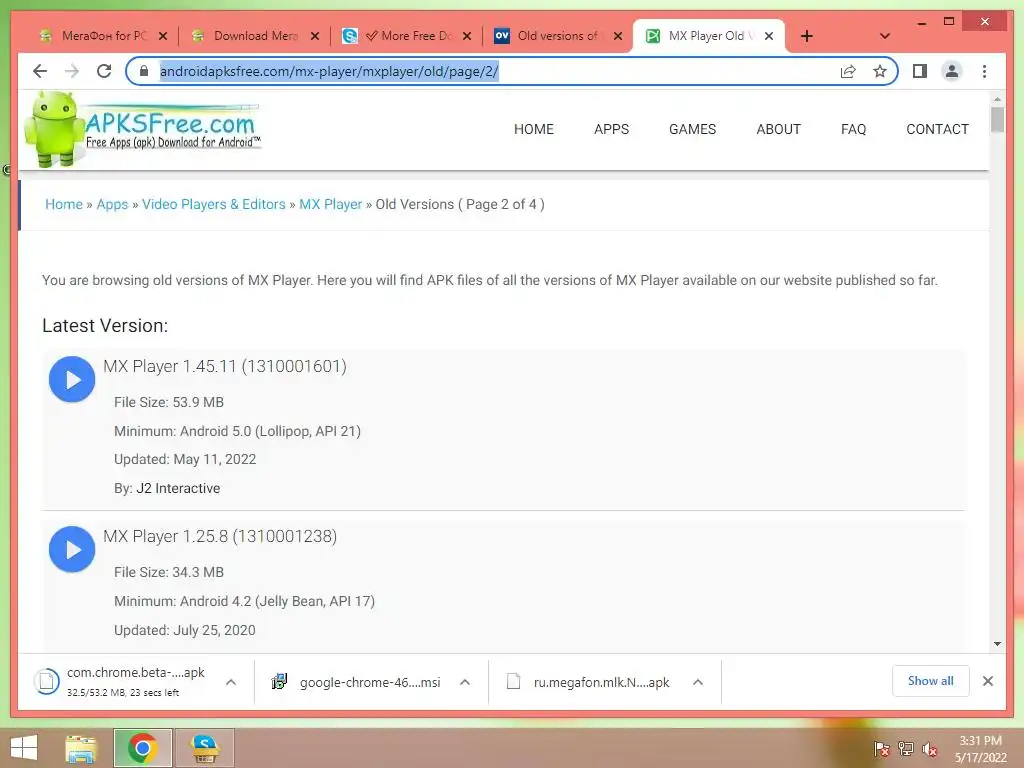Viewport: 1024px width, 768px height.
Task: Click J2 Interactive developer name
Action: point(178,488)
